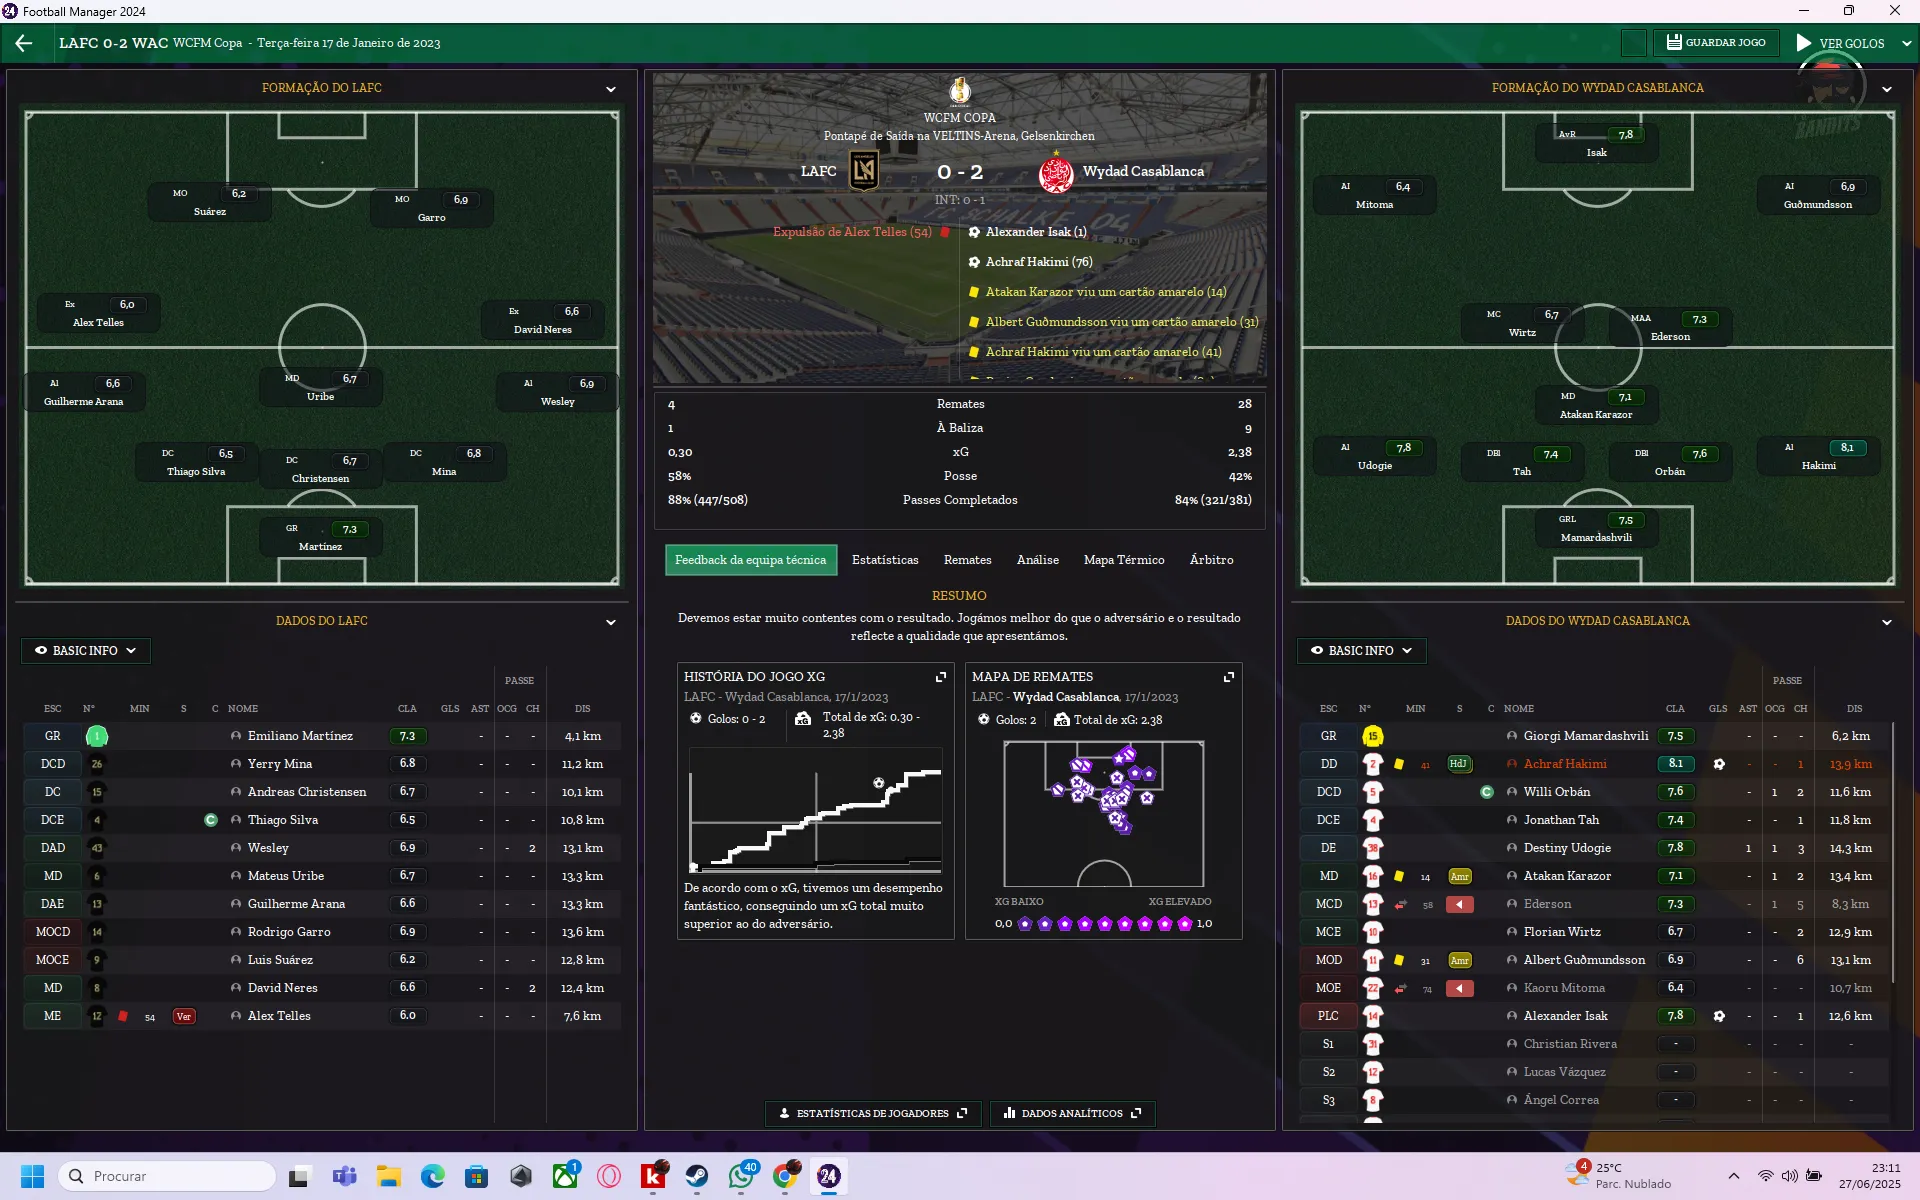The image size is (1920, 1200).
Task: Click the Windows search box Procurar
Action: [x=166, y=1176]
